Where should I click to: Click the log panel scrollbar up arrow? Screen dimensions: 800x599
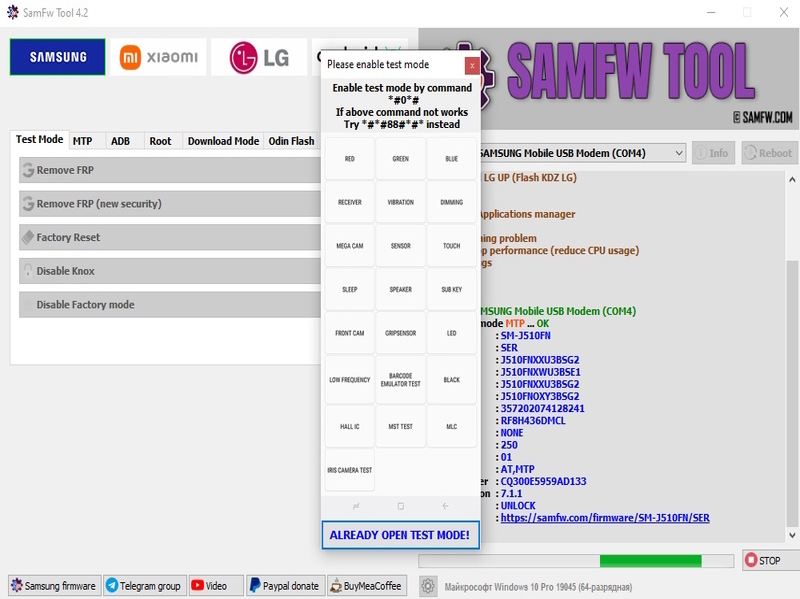[792, 180]
